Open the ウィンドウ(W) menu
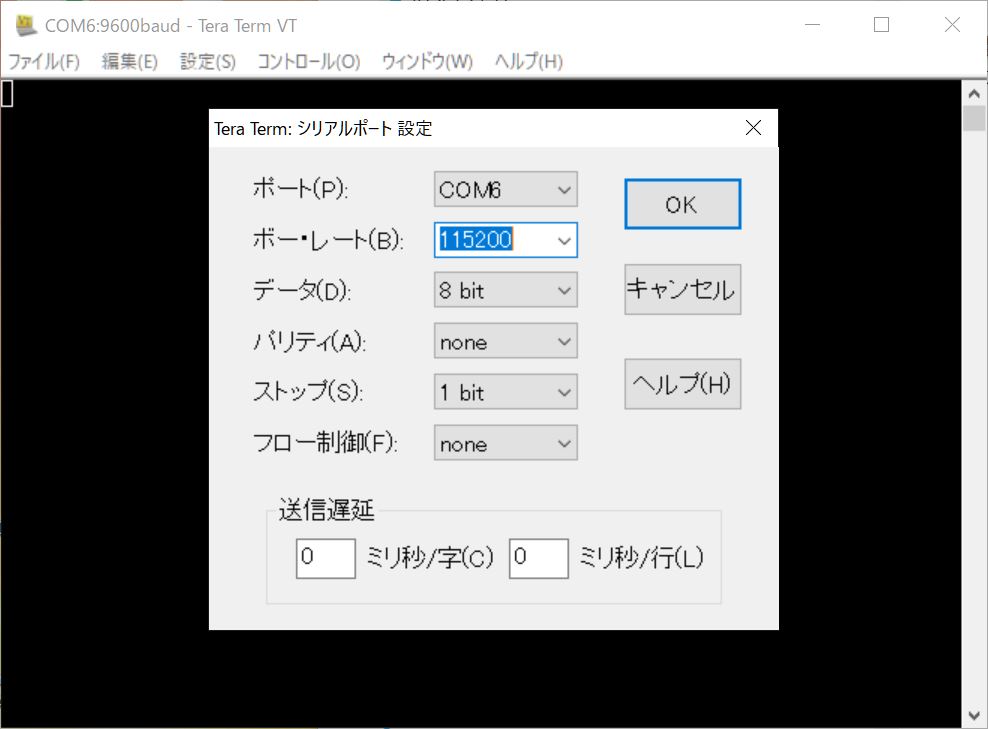 (x=427, y=61)
